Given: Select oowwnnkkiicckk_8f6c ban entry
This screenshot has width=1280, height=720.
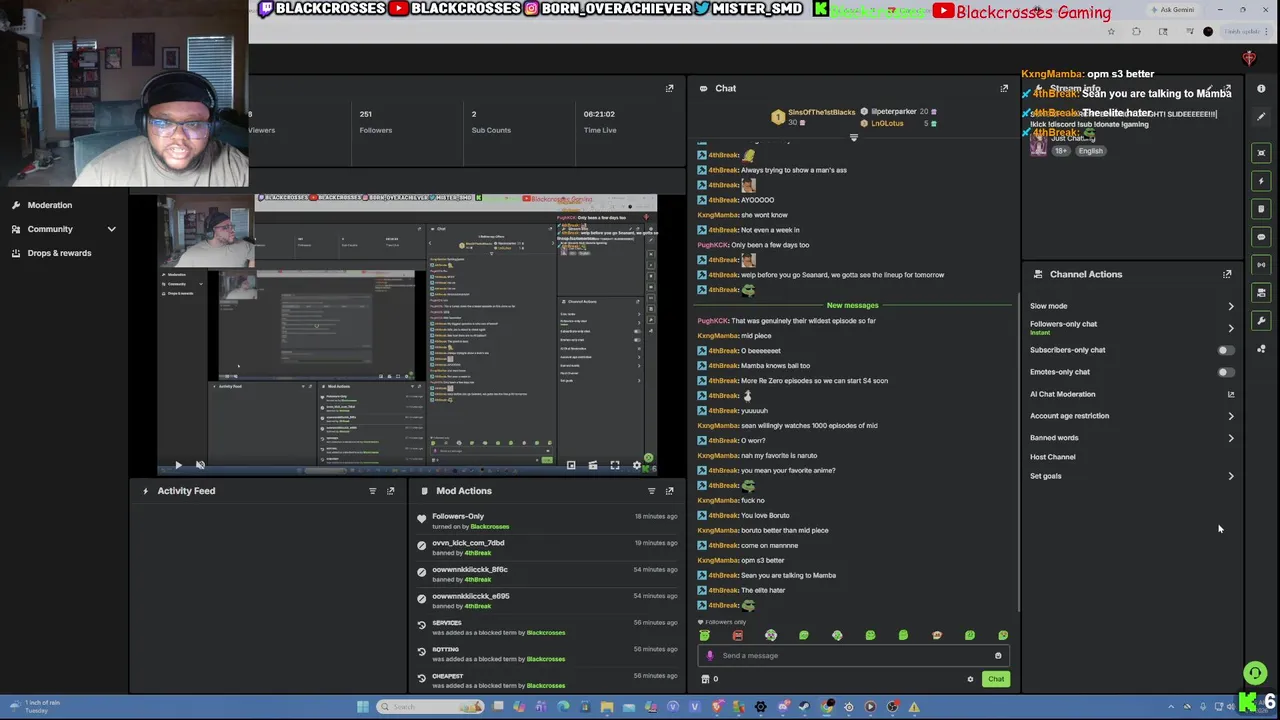Looking at the screenshot, I should point(470,570).
